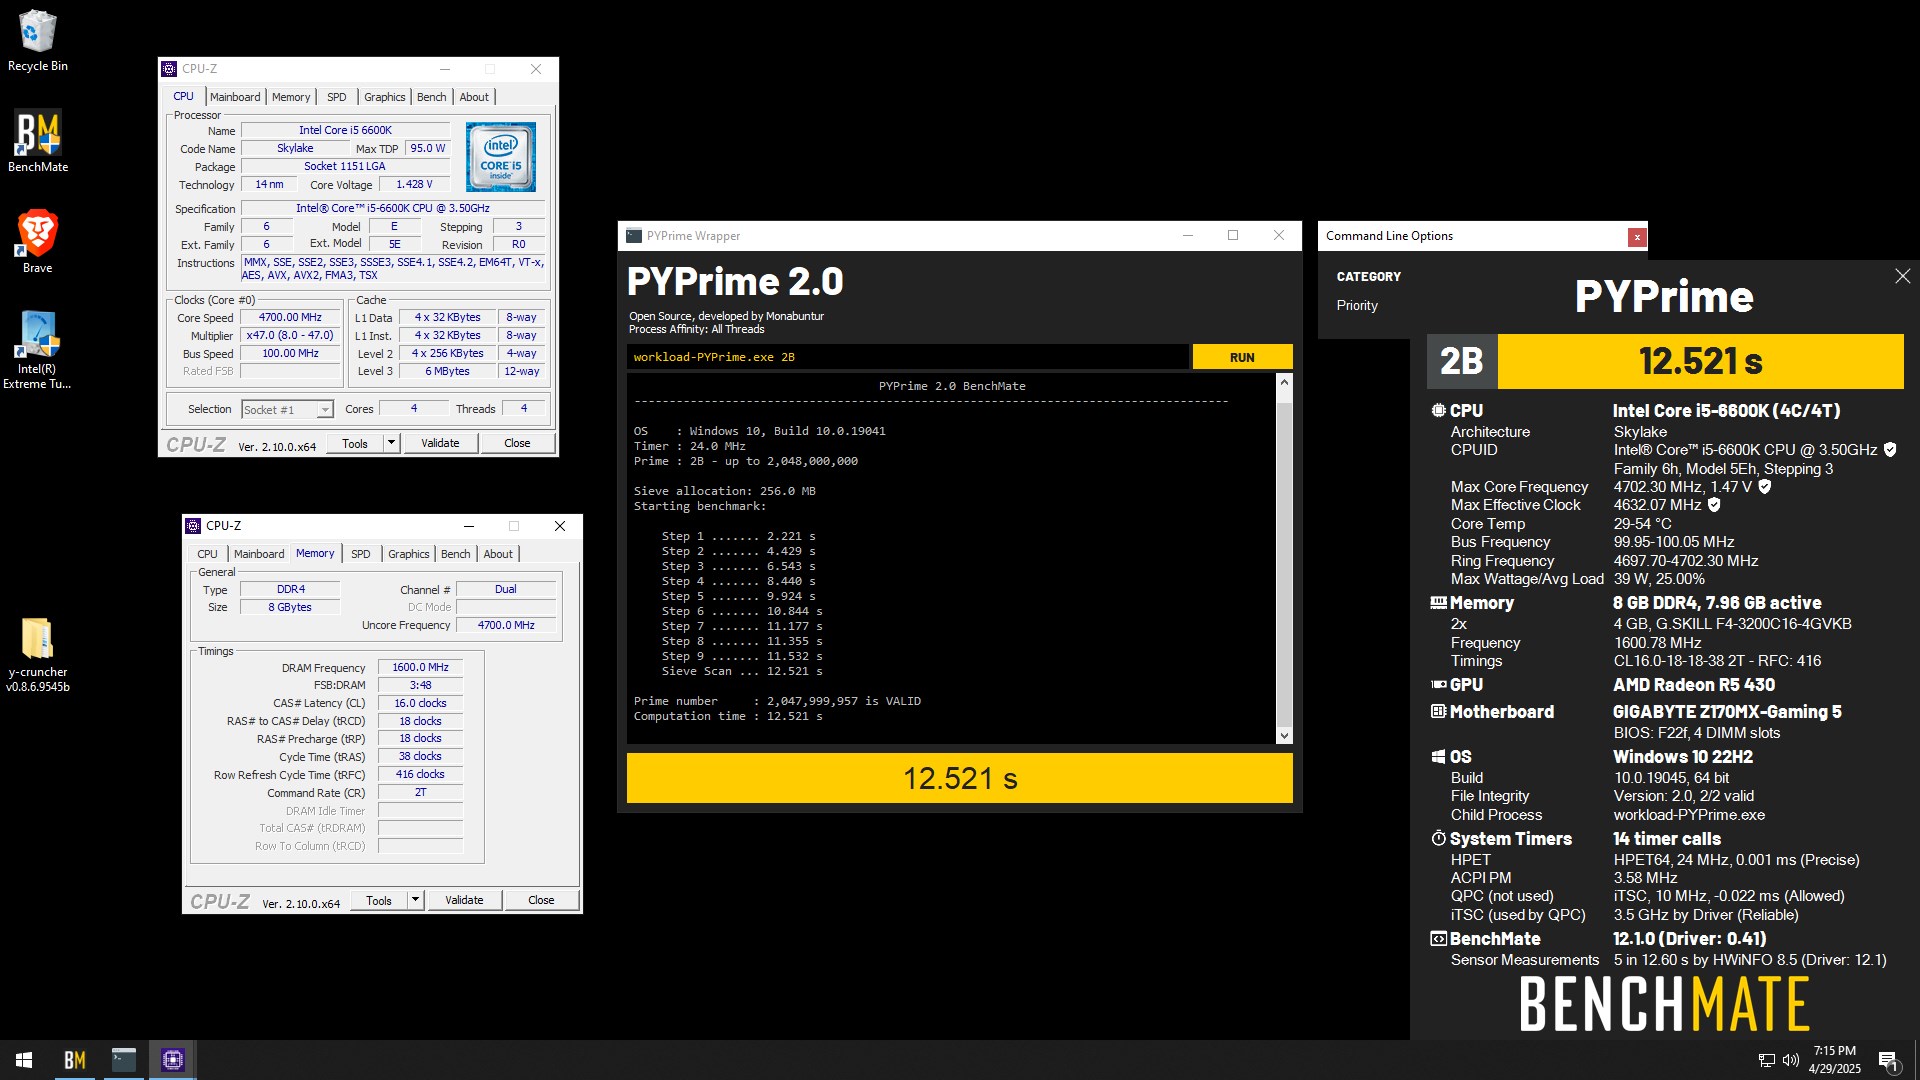Select Priority in Command Line Options category
Viewport: 1920px width, 1080px height.
pos(1357,306)
